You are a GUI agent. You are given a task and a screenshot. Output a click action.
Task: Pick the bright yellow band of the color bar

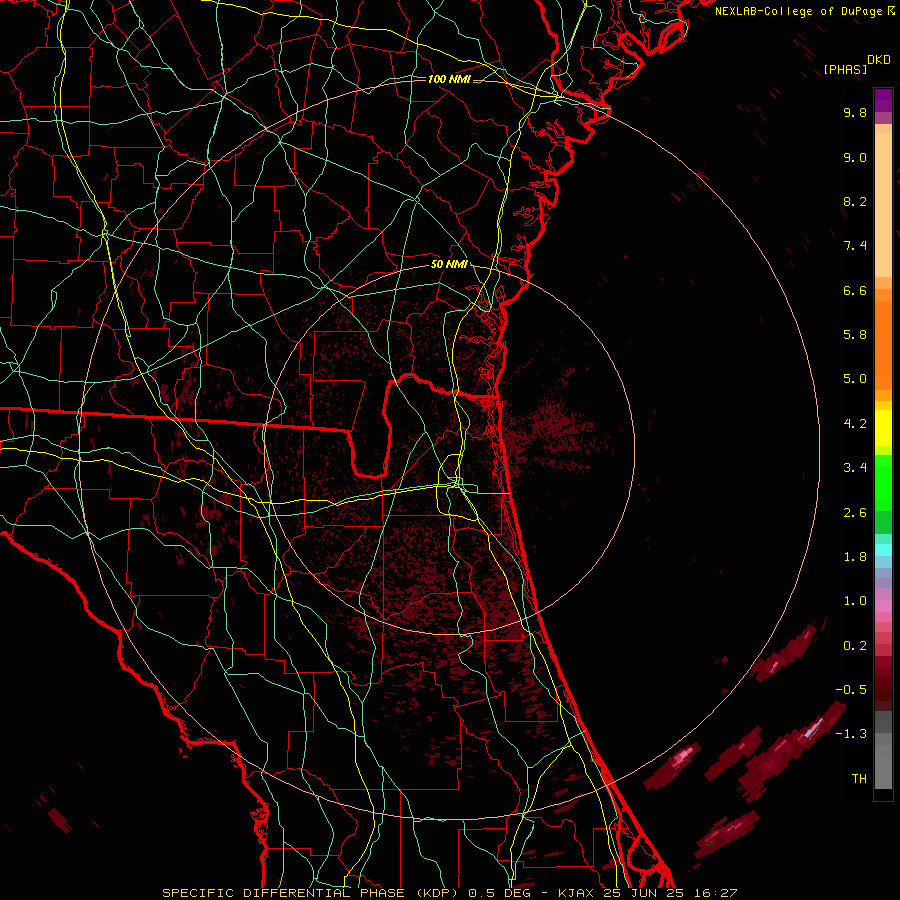[883, 428]
